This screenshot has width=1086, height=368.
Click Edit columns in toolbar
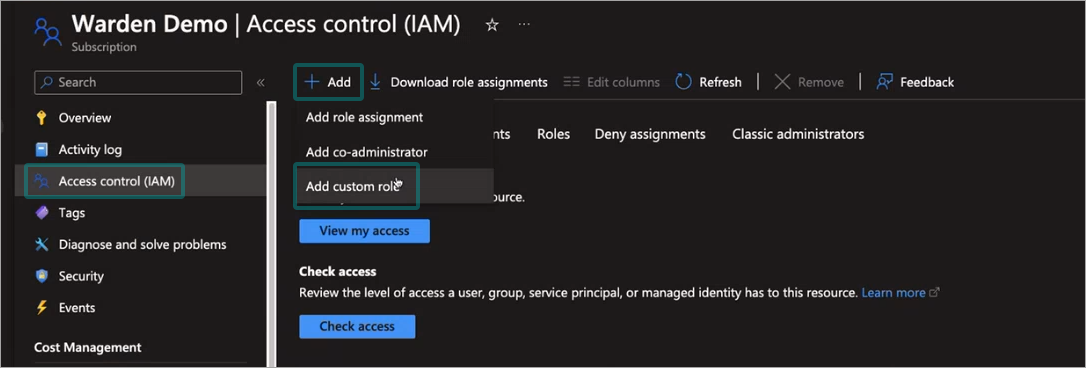[612, 82]
